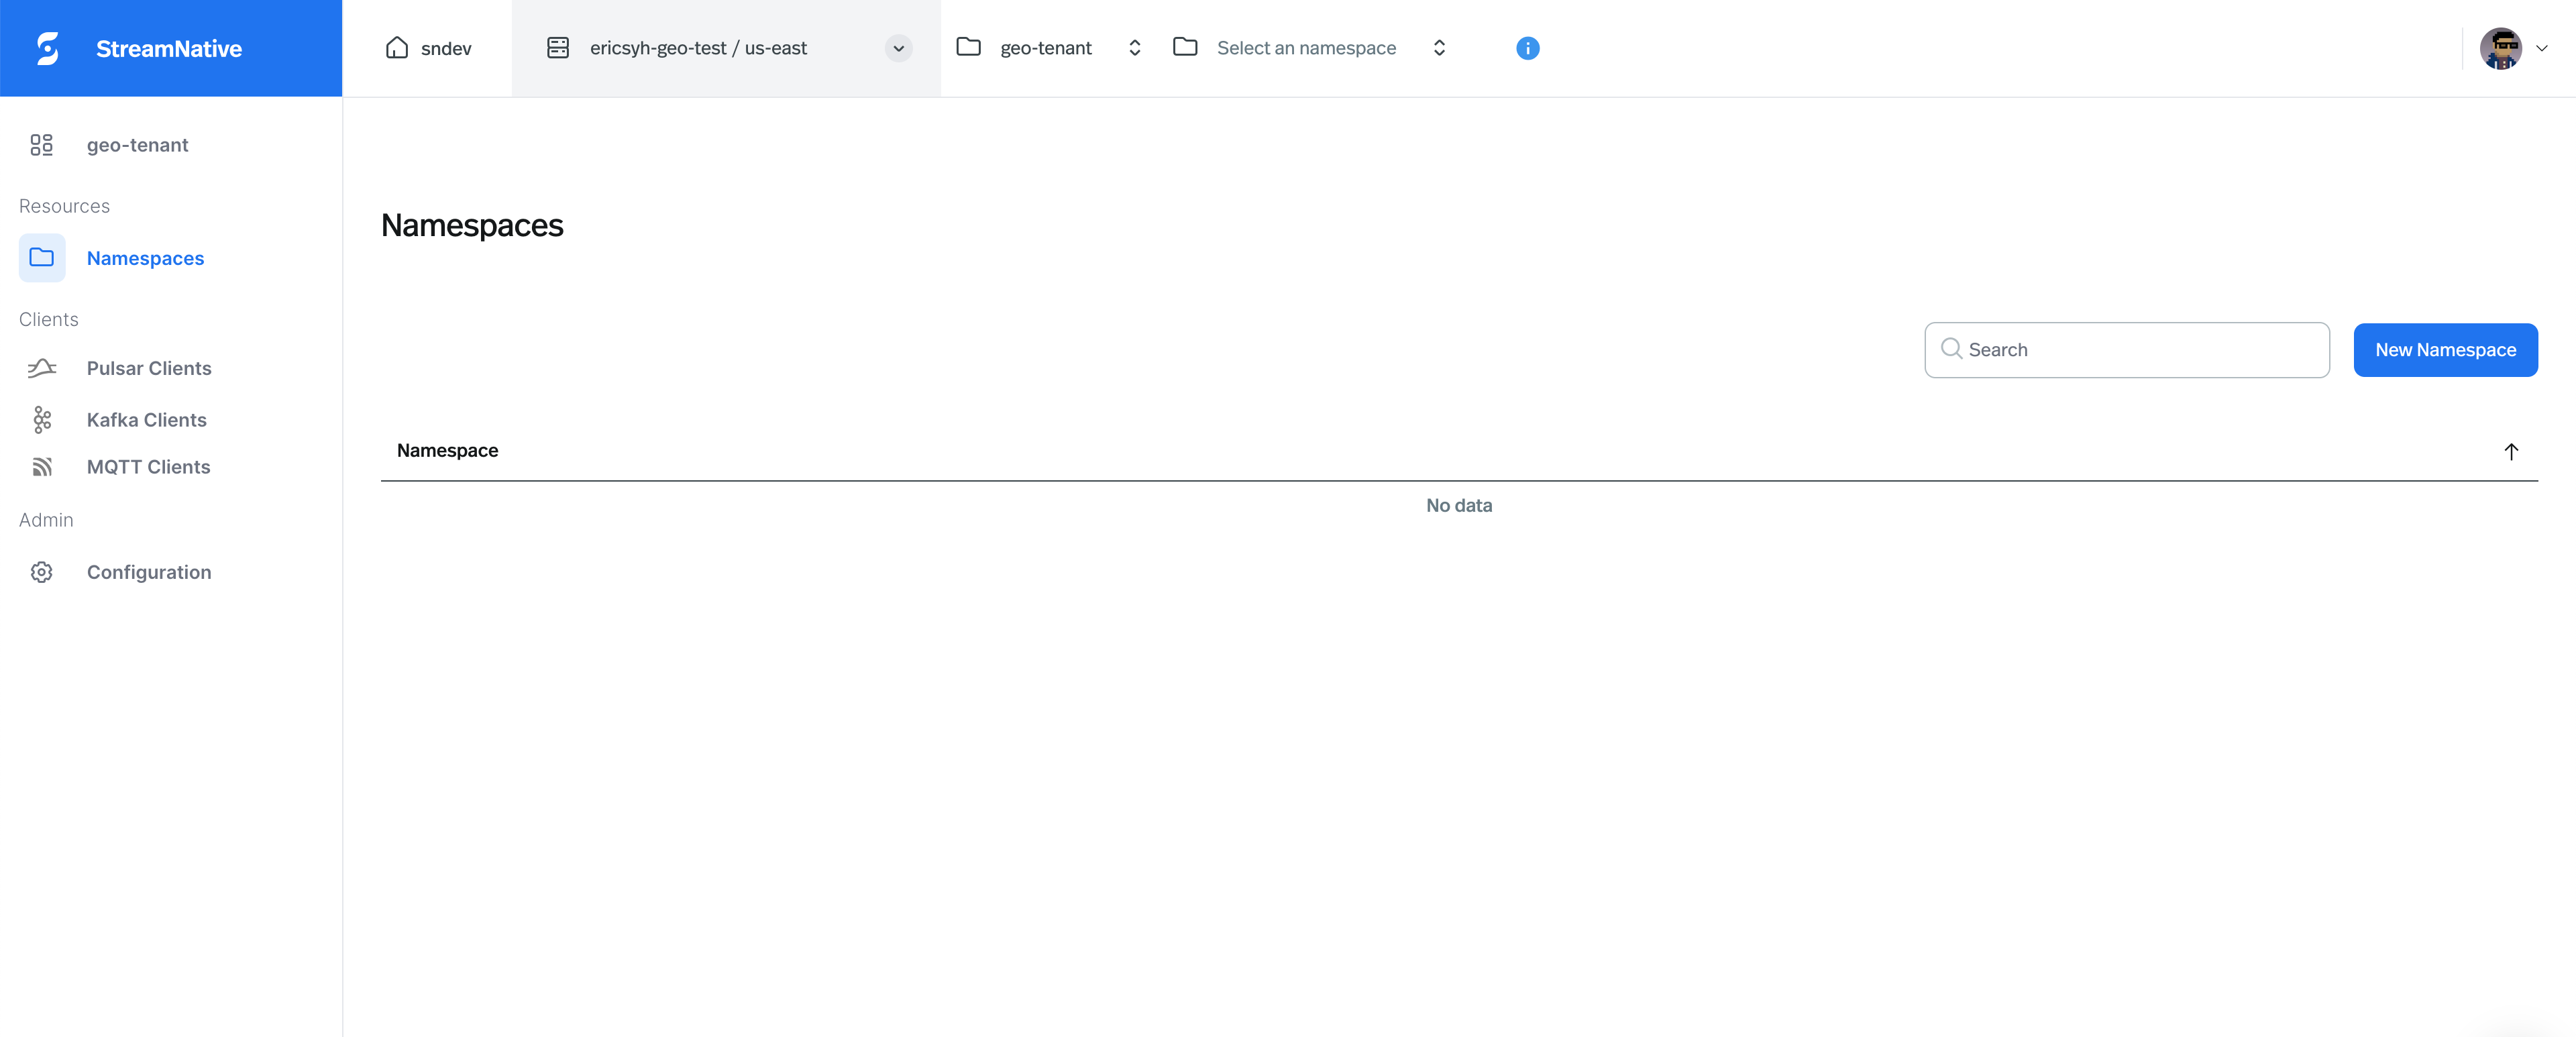
Task: Click the New Namespace button
Action: (2445, 350)
